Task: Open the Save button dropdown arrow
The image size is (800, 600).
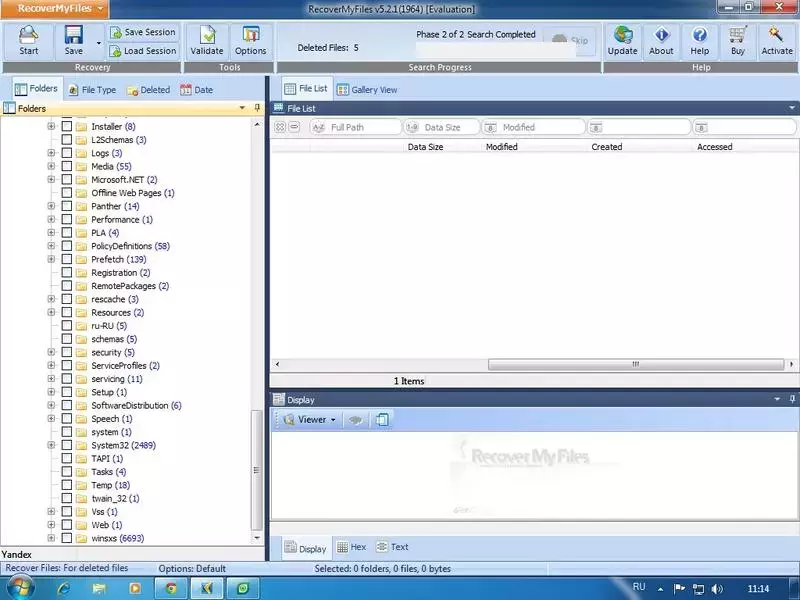Action: 98,43
